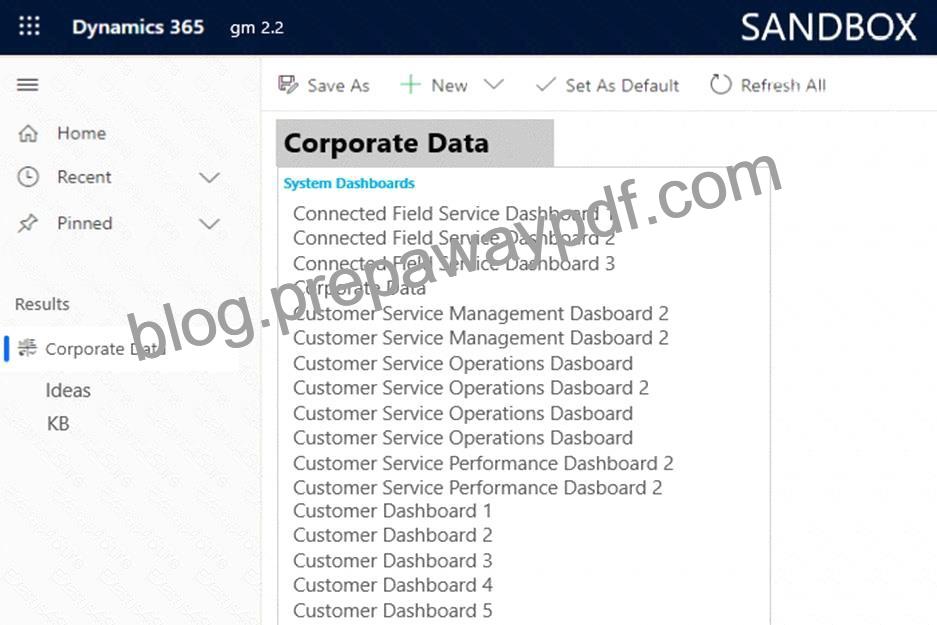This screenshot has width=937, height=625.
Task: Select KB in the sidebar
Action: tap(58, 424)
